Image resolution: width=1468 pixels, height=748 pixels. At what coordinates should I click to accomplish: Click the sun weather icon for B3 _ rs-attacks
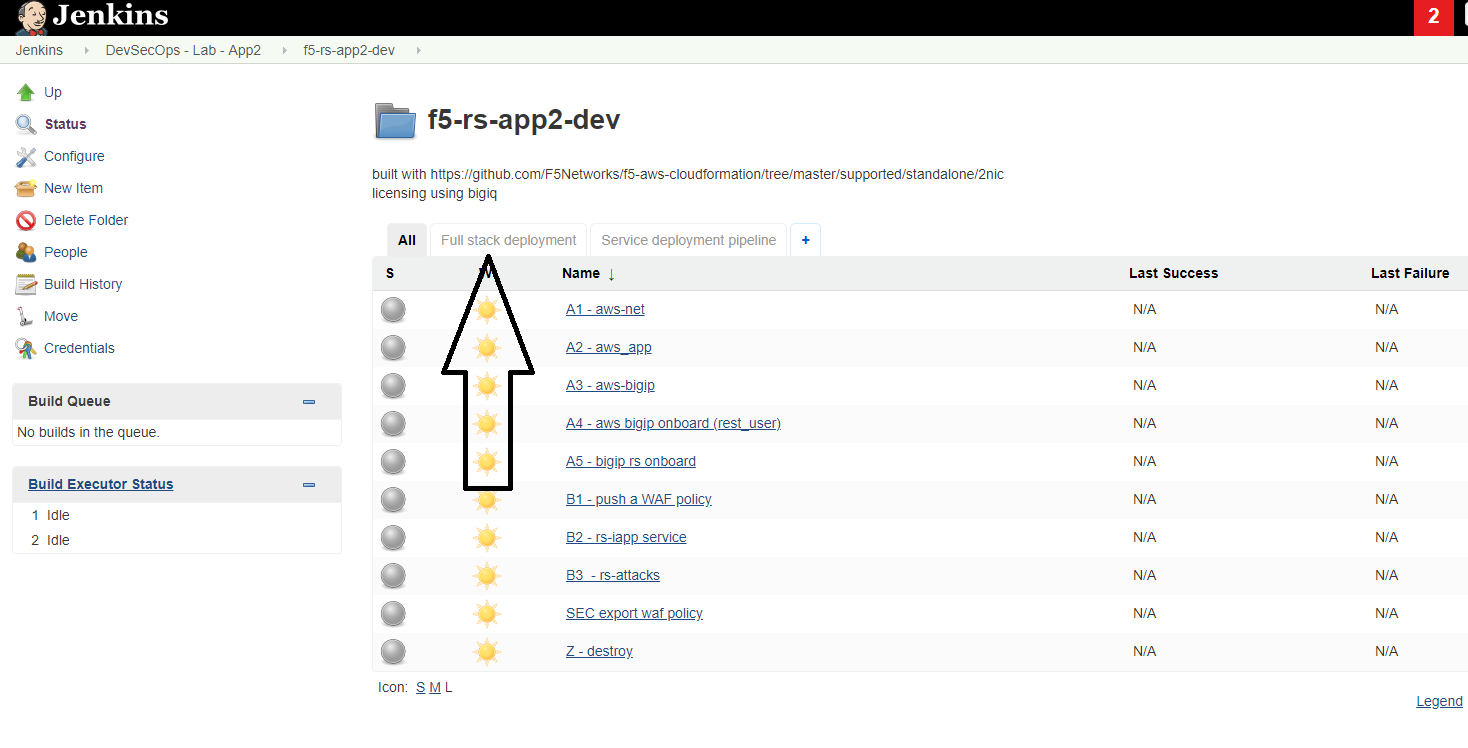point(487,575)
